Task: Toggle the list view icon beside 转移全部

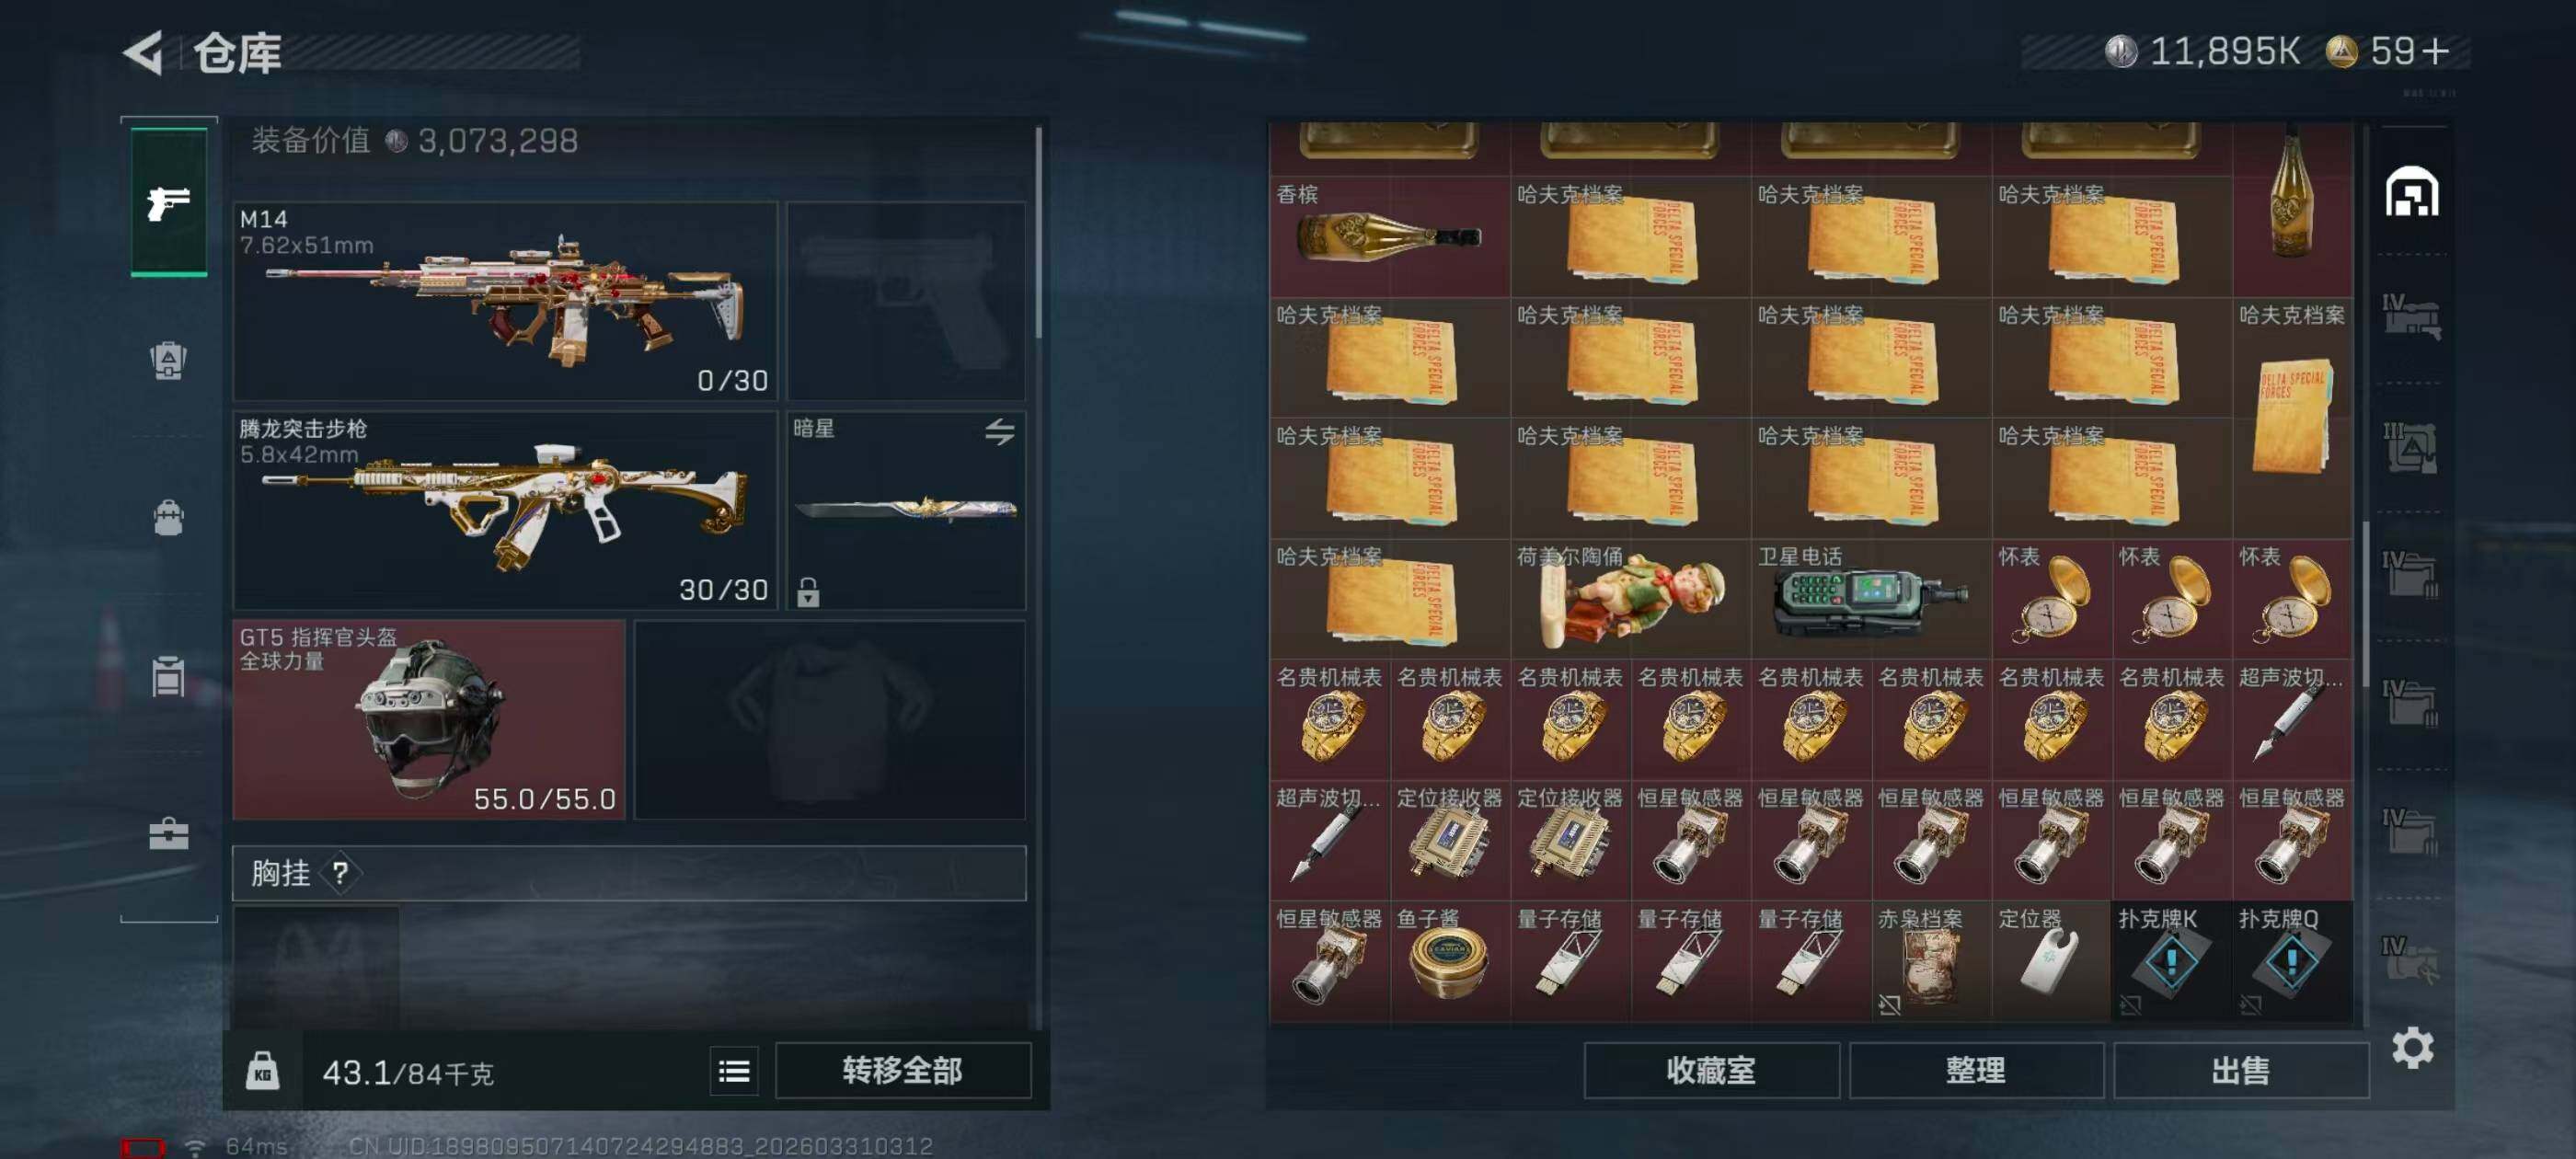Action: point(734,1072)
